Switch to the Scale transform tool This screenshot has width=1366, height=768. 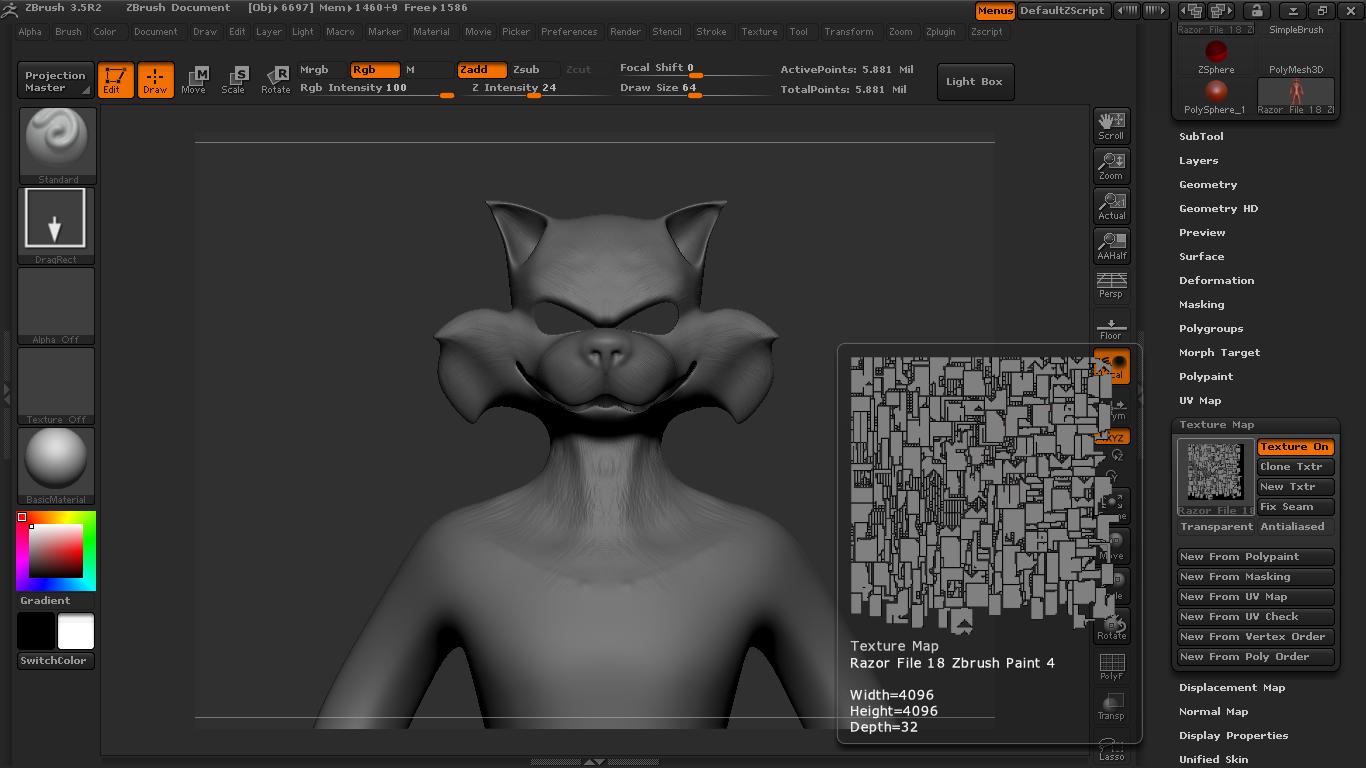pyautogui.click(x=233, y=81)
